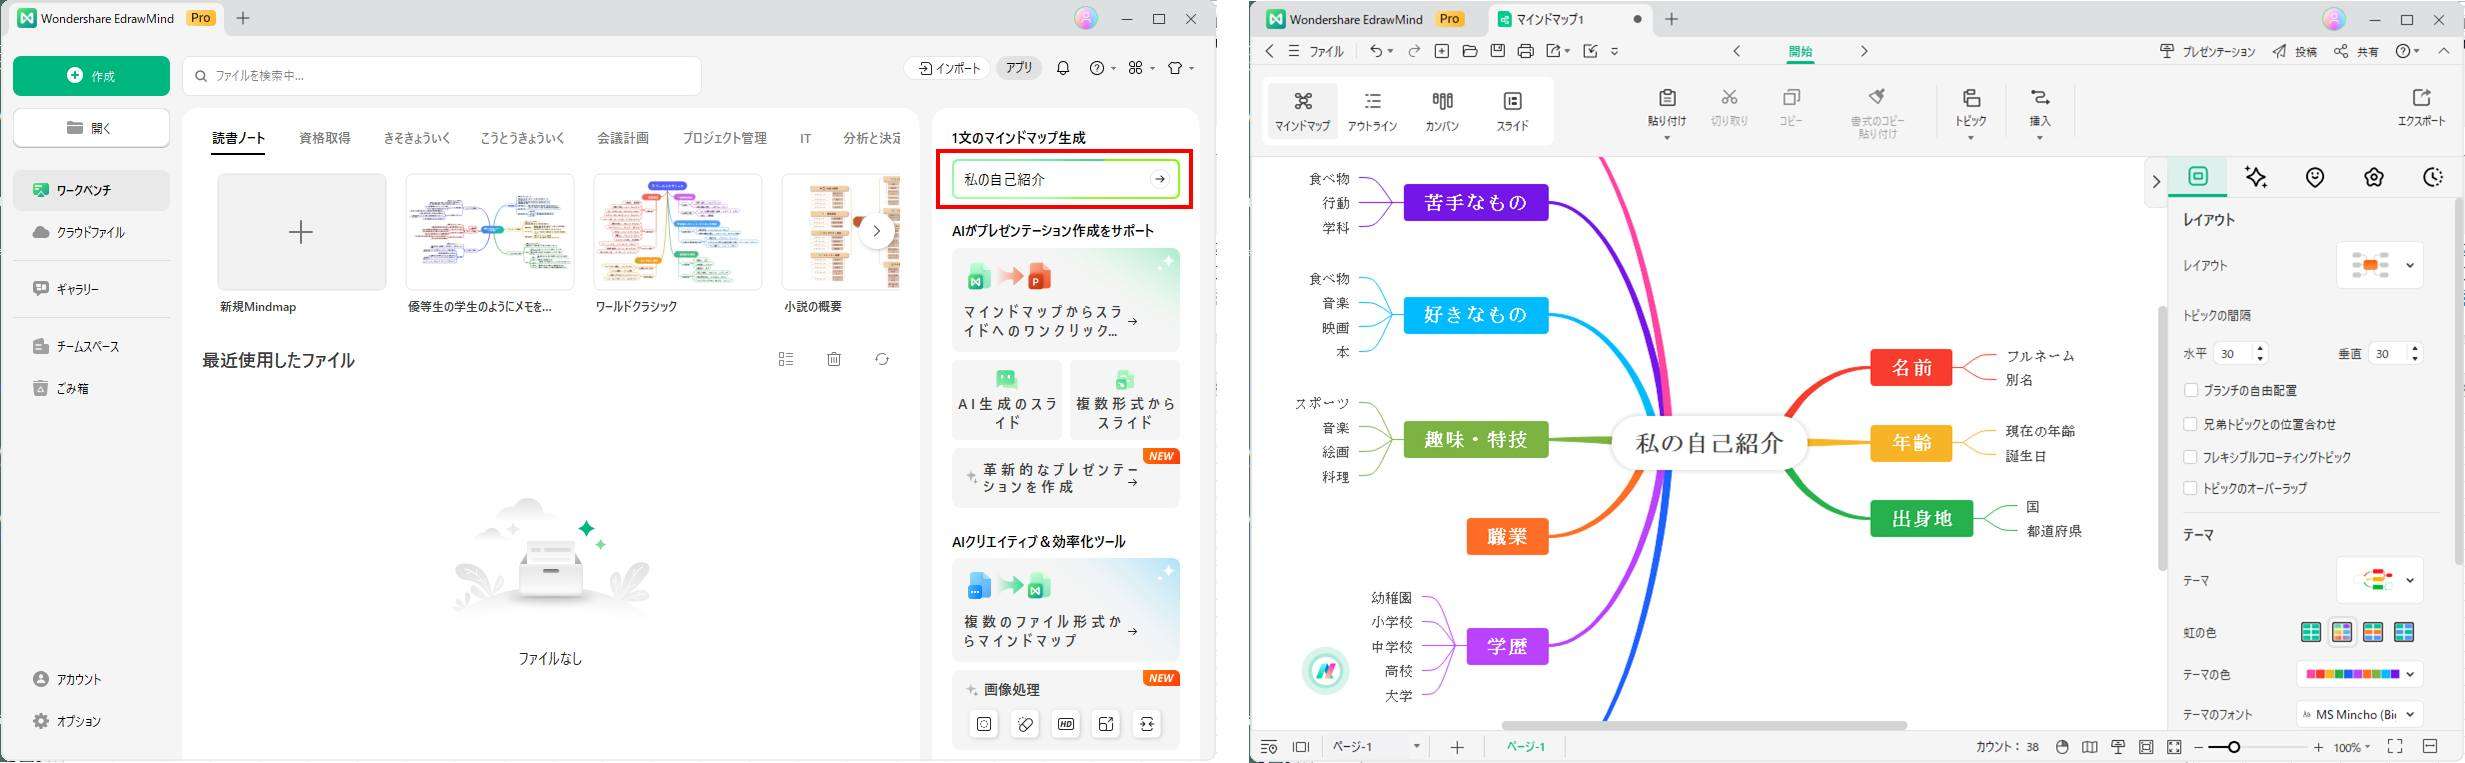Click the アプリ button
Viewport: 2465px width, 763px height.
(1019, 68)
